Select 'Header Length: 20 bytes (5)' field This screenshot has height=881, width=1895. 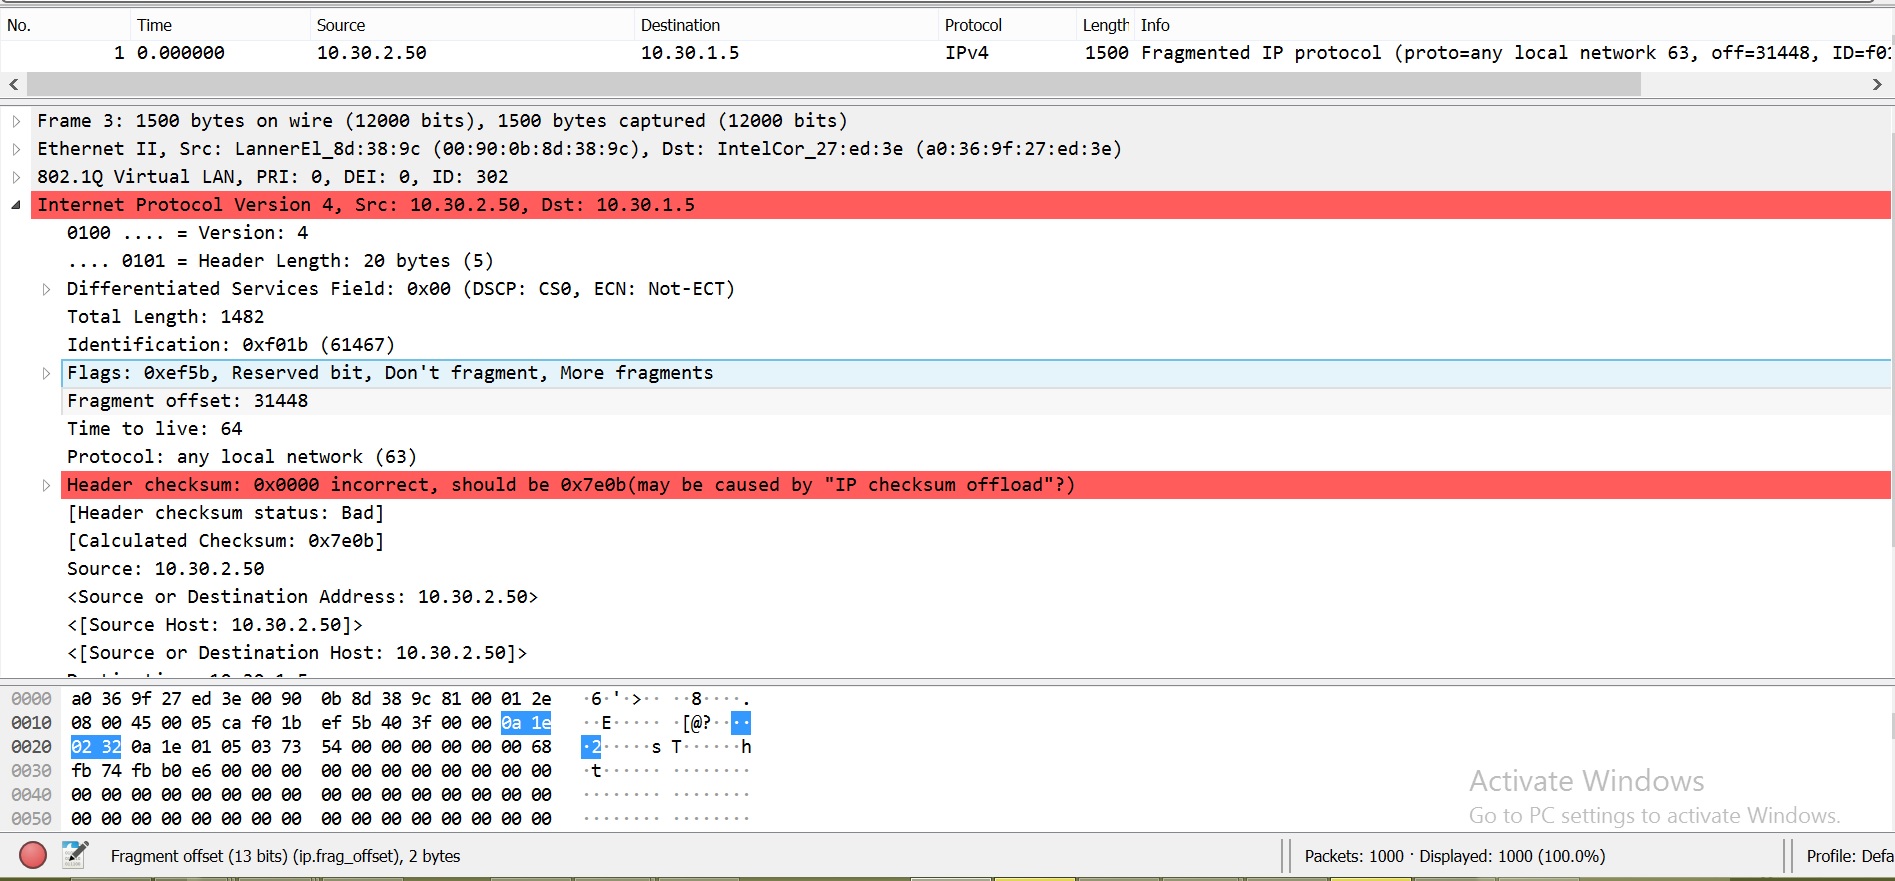coord(281,261)
